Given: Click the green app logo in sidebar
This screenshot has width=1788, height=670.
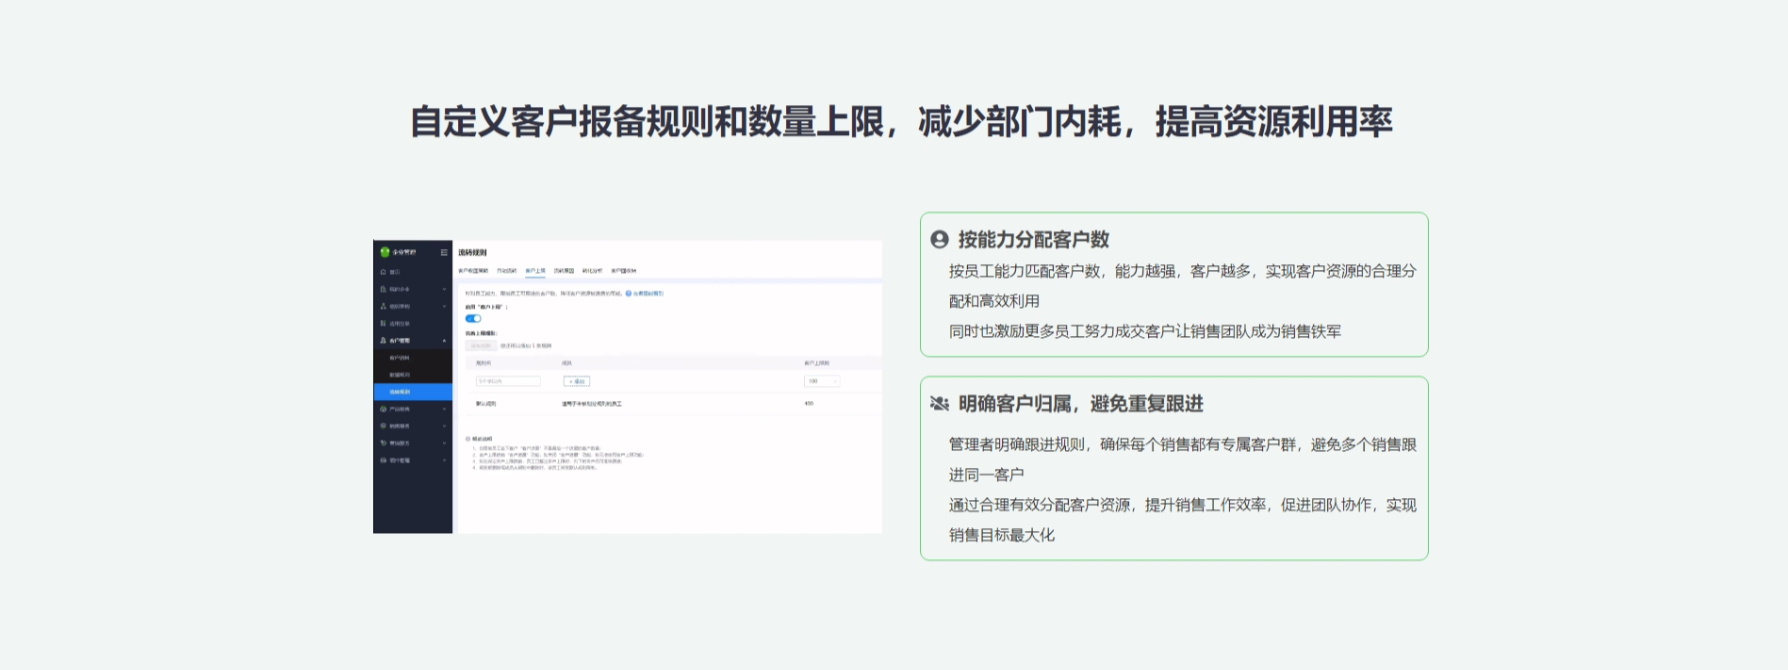Looking at the screenshot, I should [x=385, y=252].
